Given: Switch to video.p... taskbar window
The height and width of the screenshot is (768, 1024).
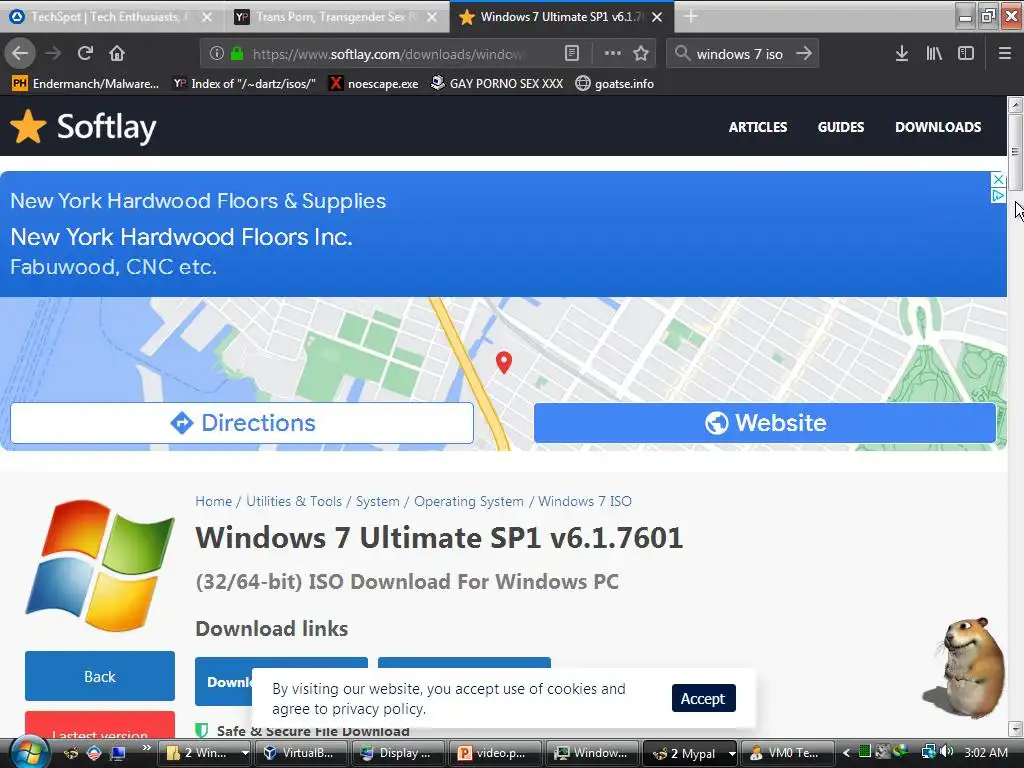Looking at the screenshot, I should 495,753.
